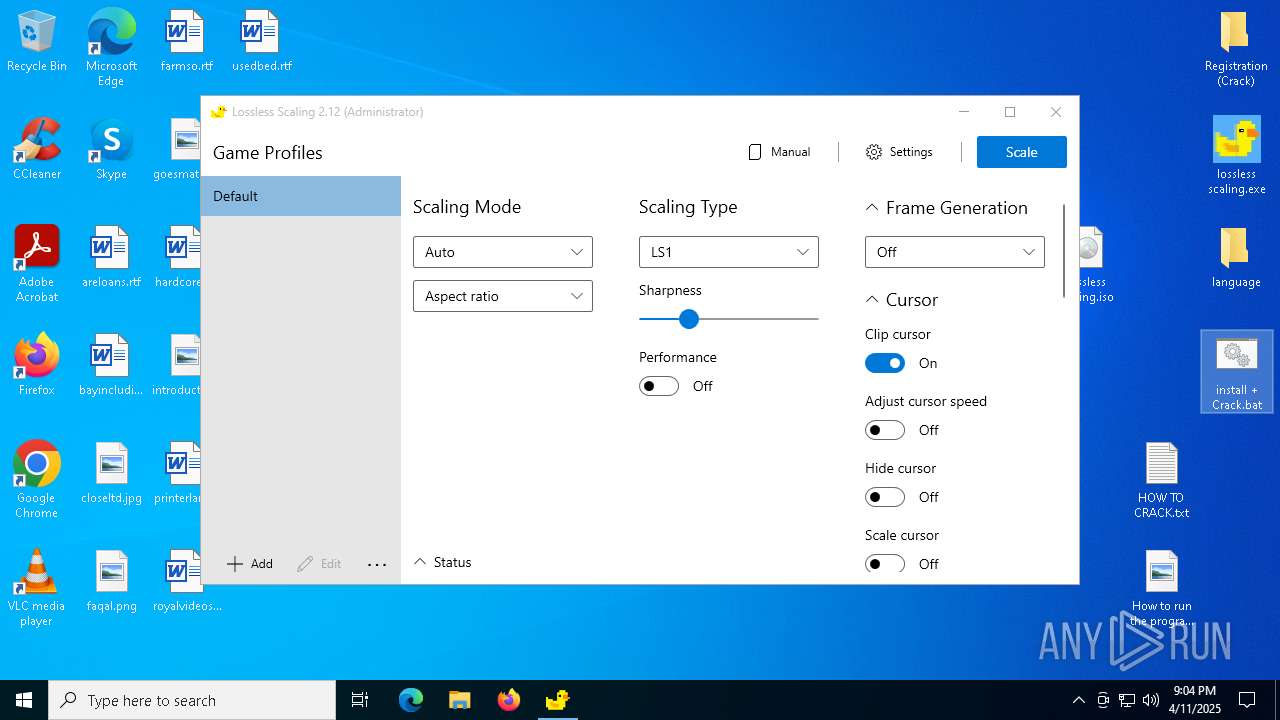Select the closeltd.jpg image file
The height and width of the screenshot is (720, 1280).
[111, 473]
